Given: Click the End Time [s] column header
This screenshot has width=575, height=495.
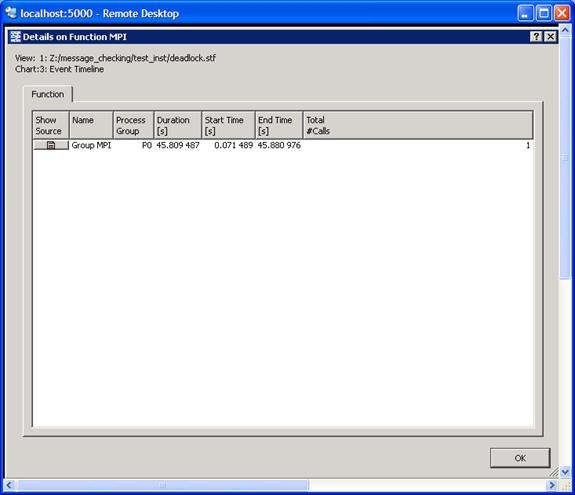Looking at the screenshot, I should click(279, 125).
